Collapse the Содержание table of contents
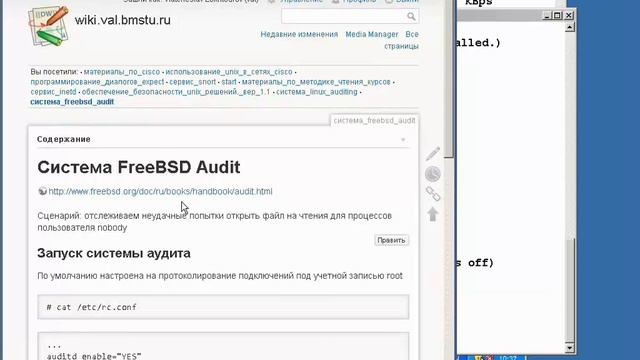640x360 pixels. [403, 140]
